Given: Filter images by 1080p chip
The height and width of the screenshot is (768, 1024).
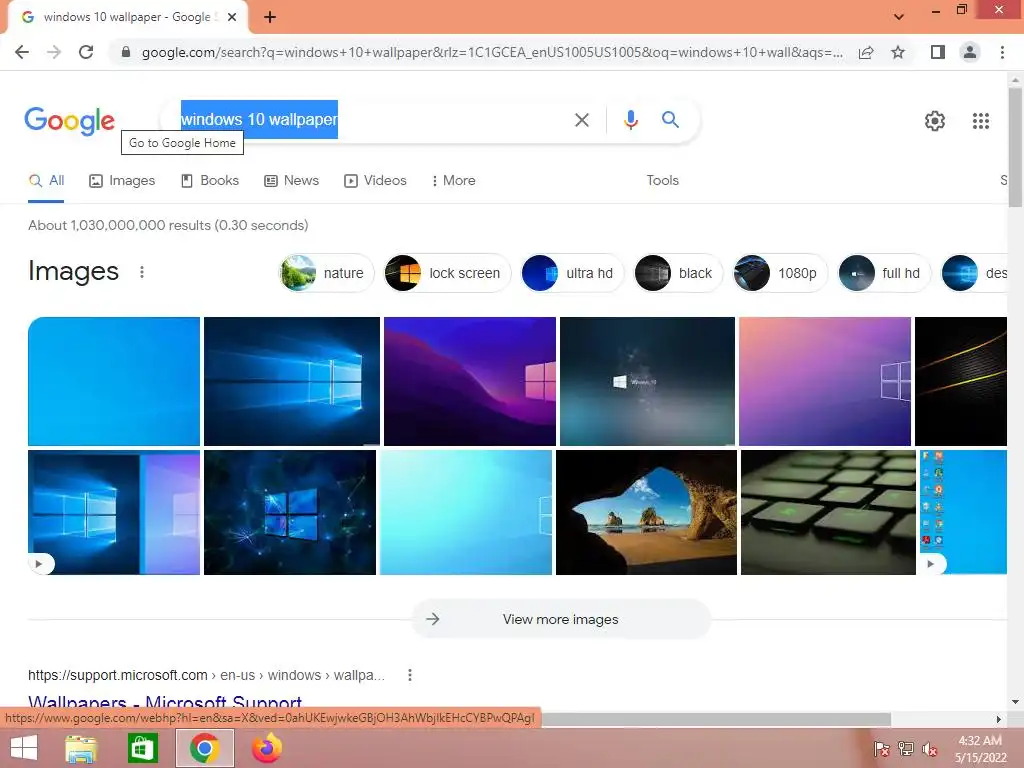Looking at the screenshot, I should [x=780, y=273].
